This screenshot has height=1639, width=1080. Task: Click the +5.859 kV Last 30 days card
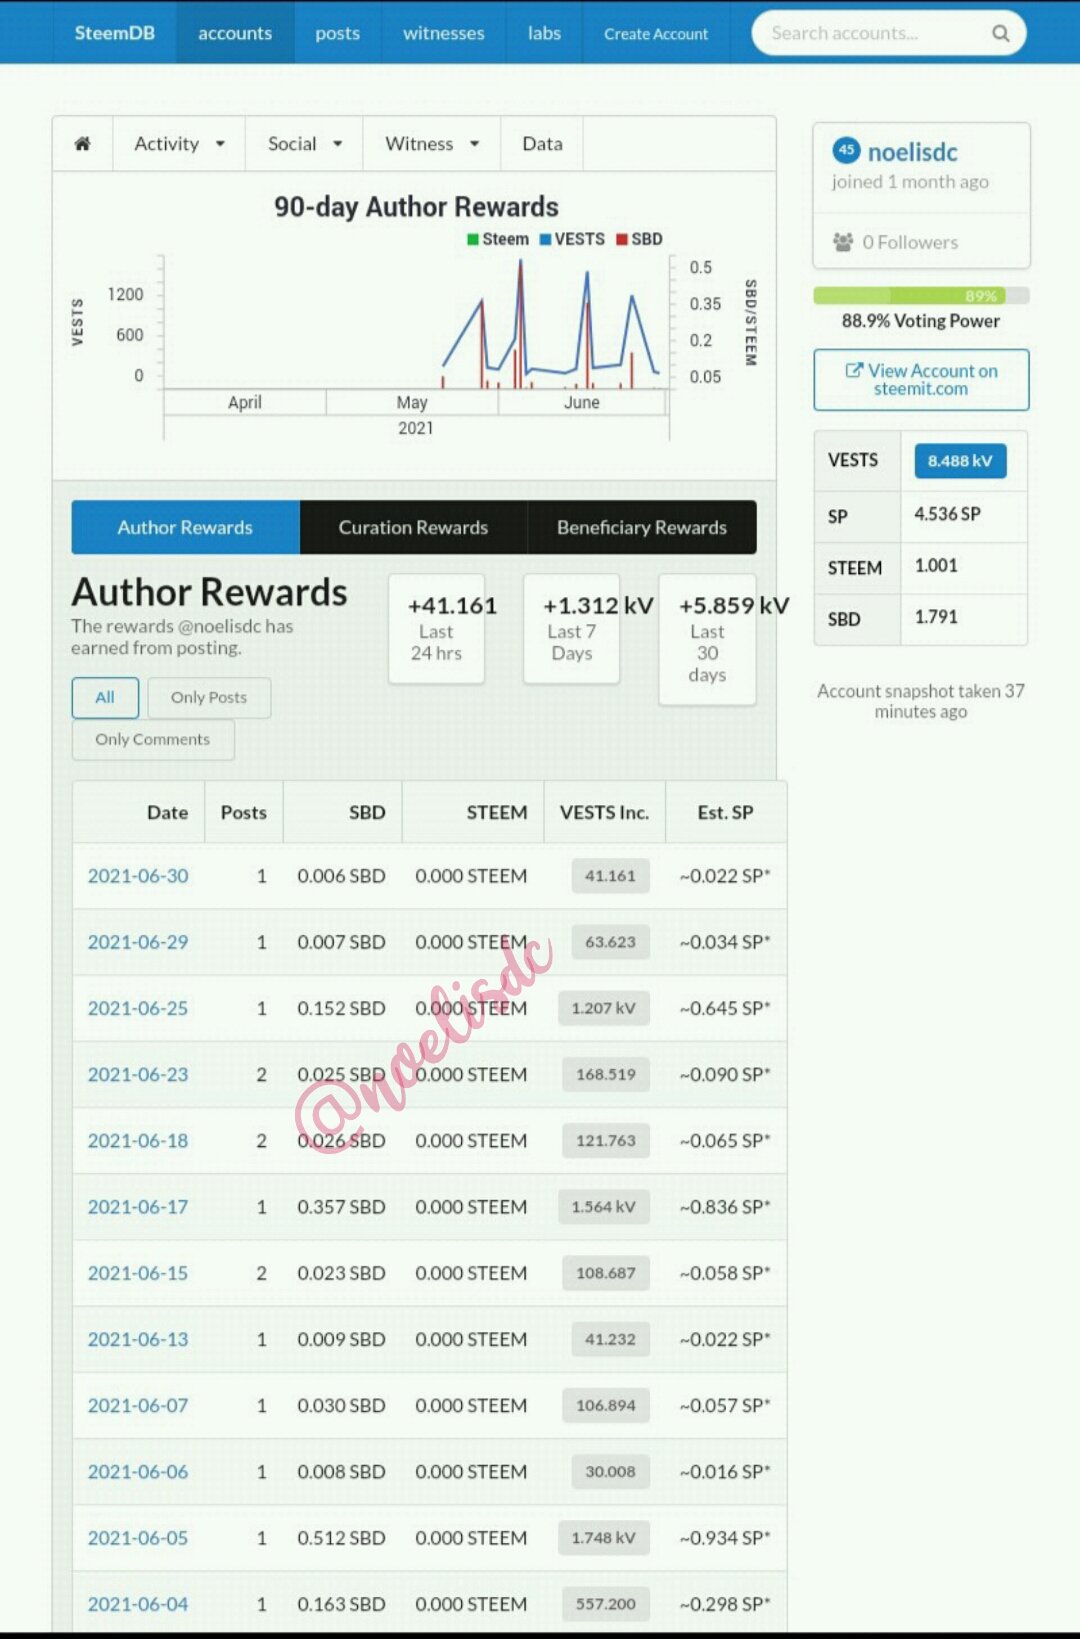[708, 640]
